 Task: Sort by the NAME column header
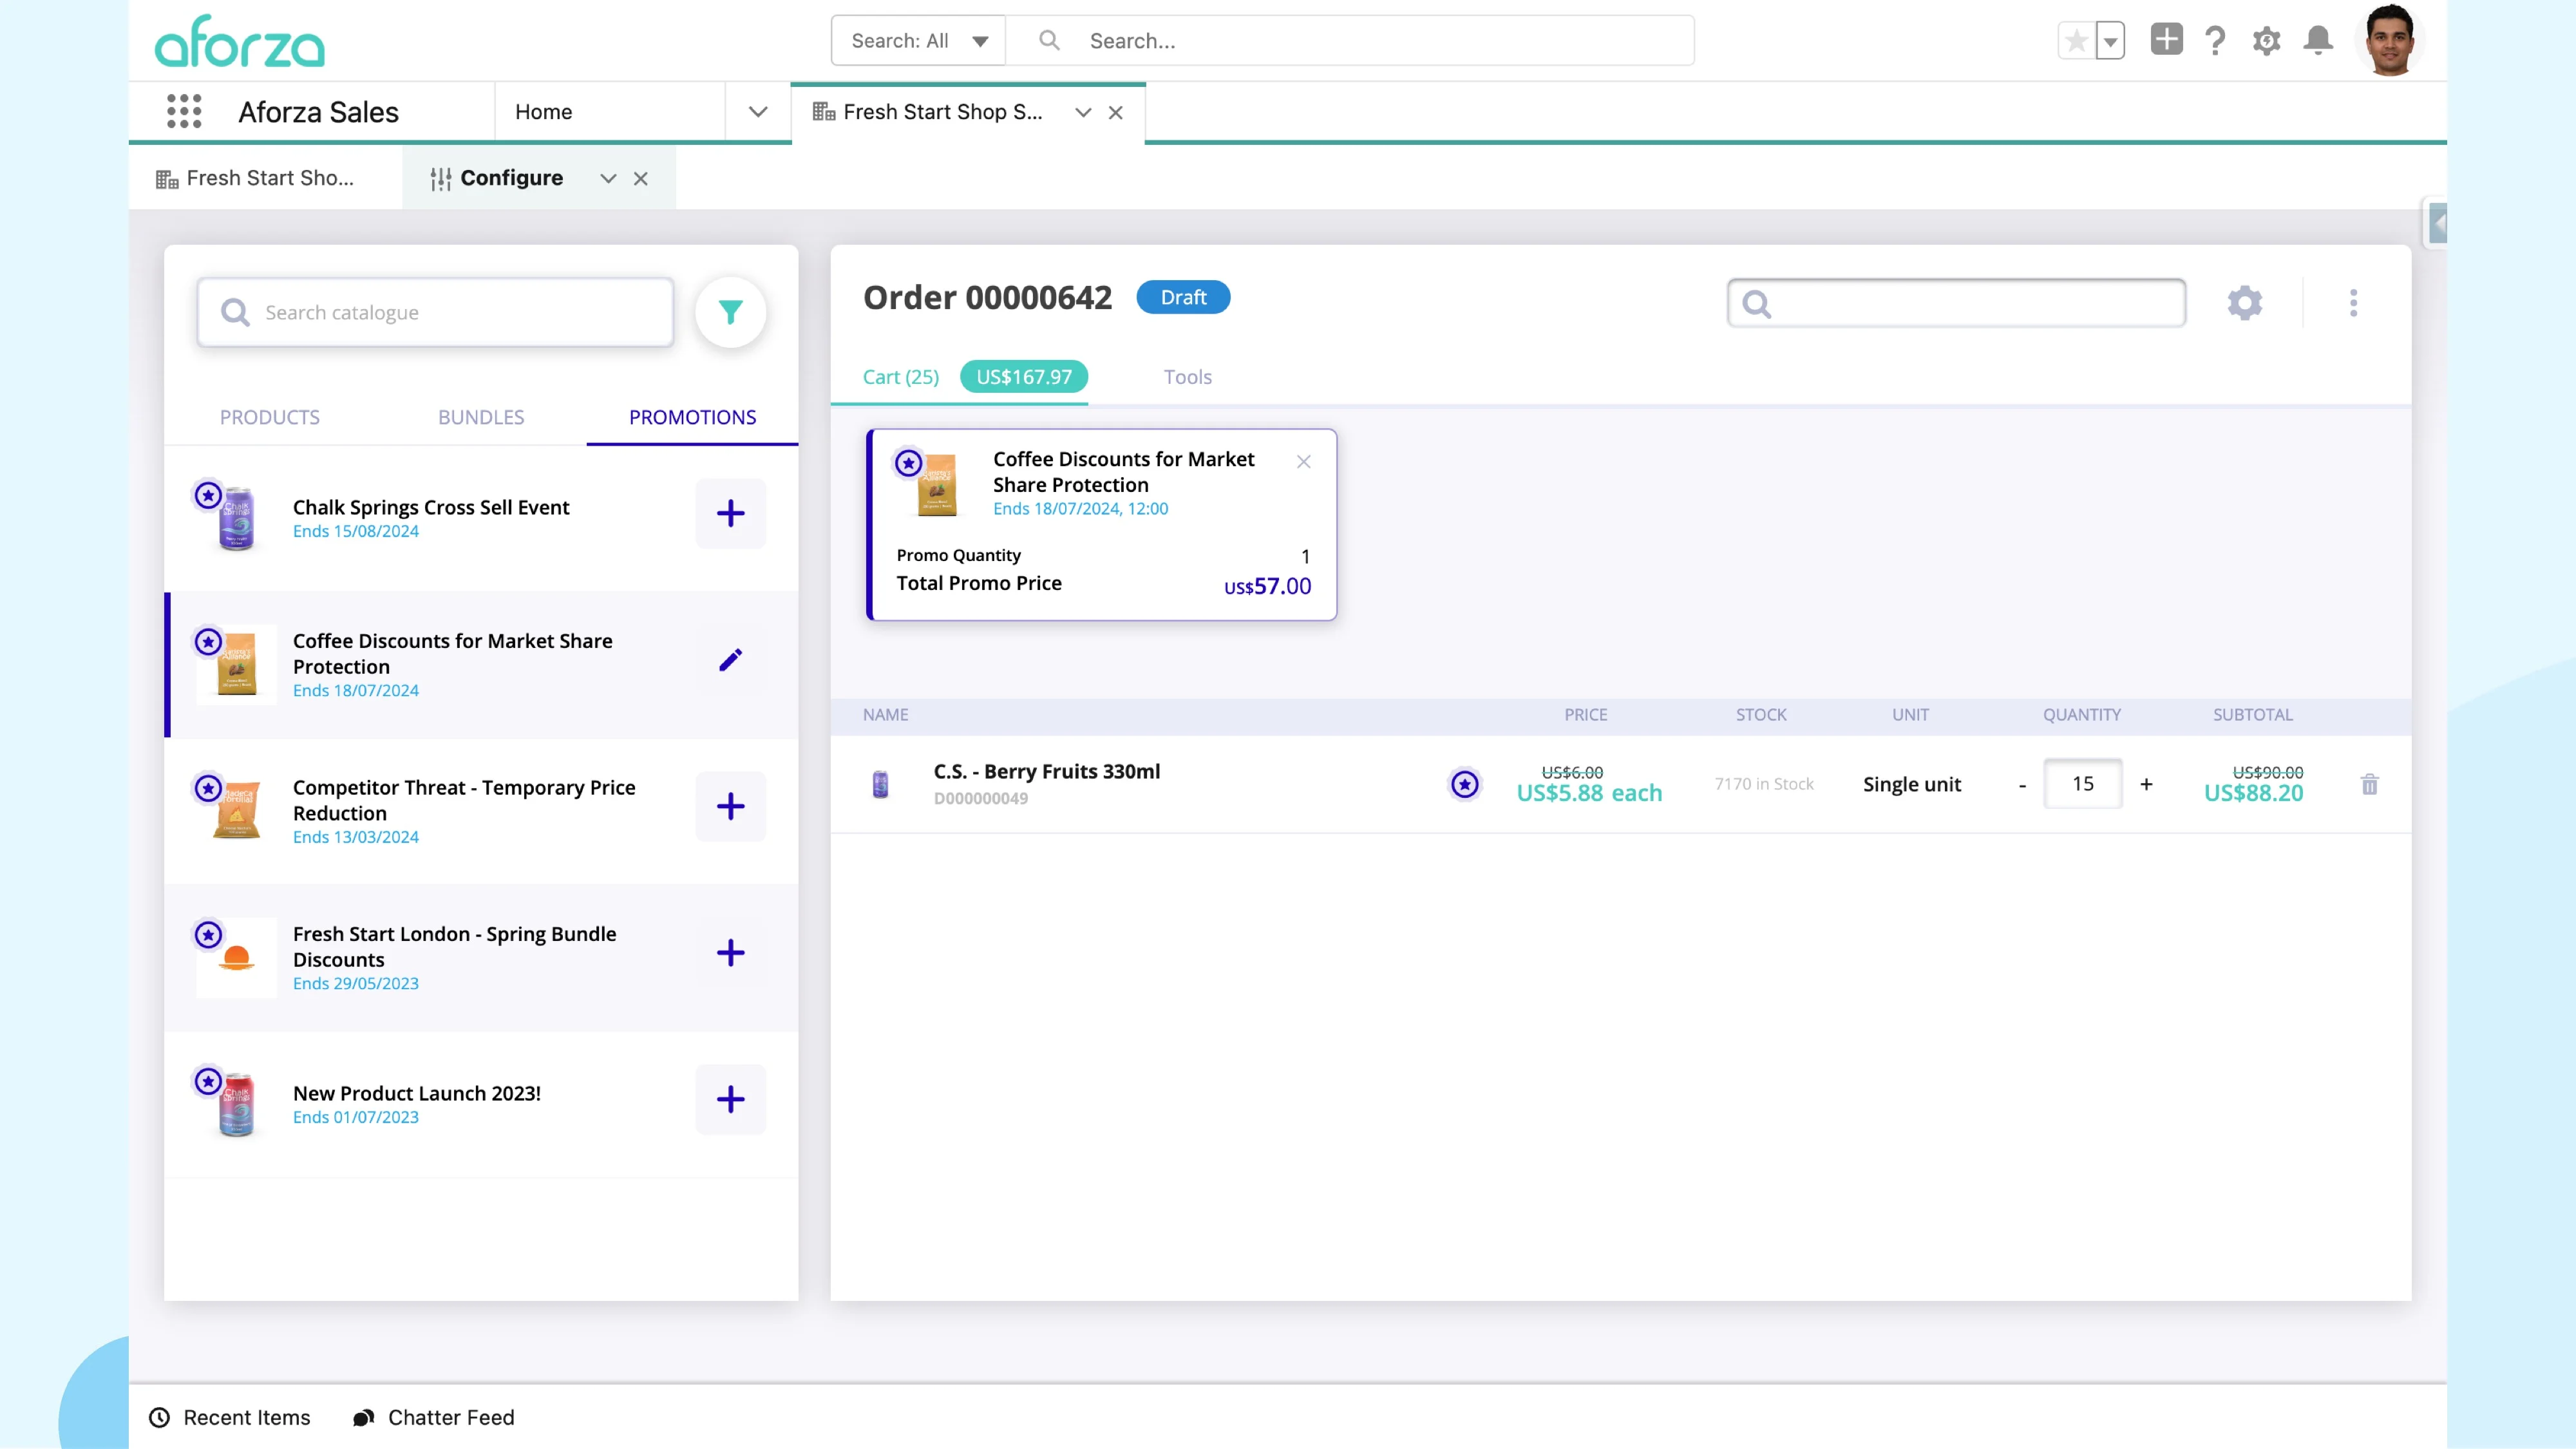point(885,715)
